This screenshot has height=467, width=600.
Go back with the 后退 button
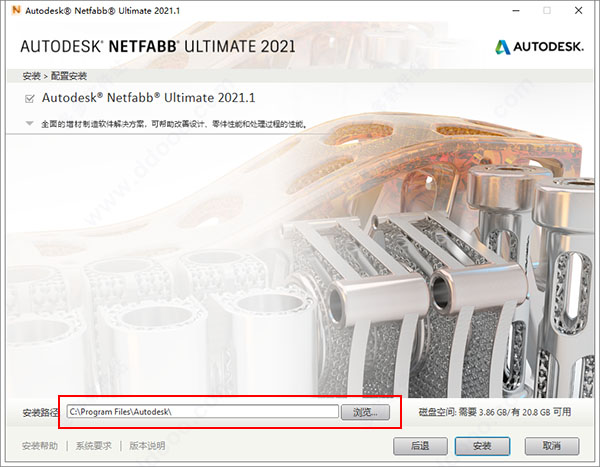pyautogui.click(x=420, y=446)
